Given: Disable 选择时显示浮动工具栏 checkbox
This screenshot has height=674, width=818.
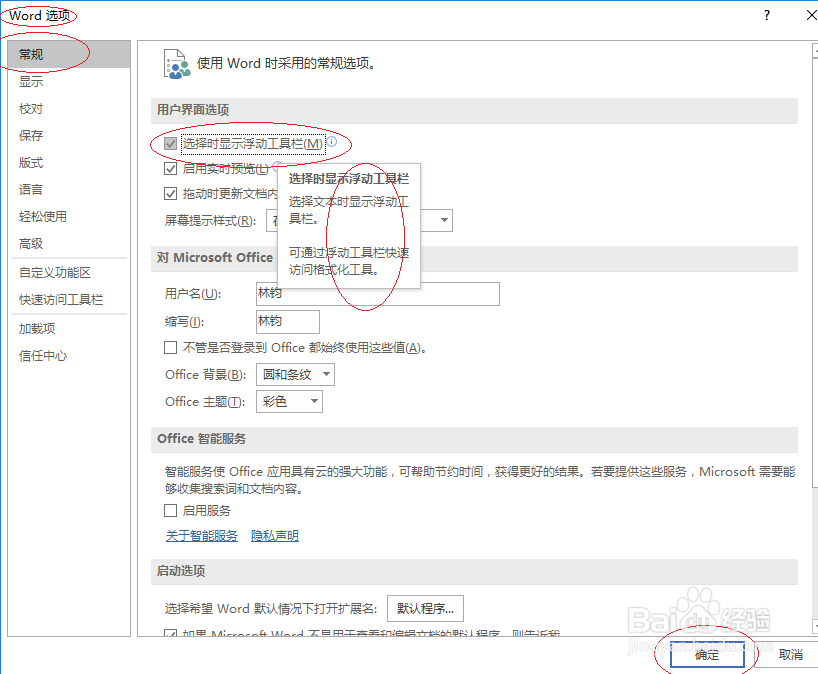Looking at the screenshot, I should [169, 143].
